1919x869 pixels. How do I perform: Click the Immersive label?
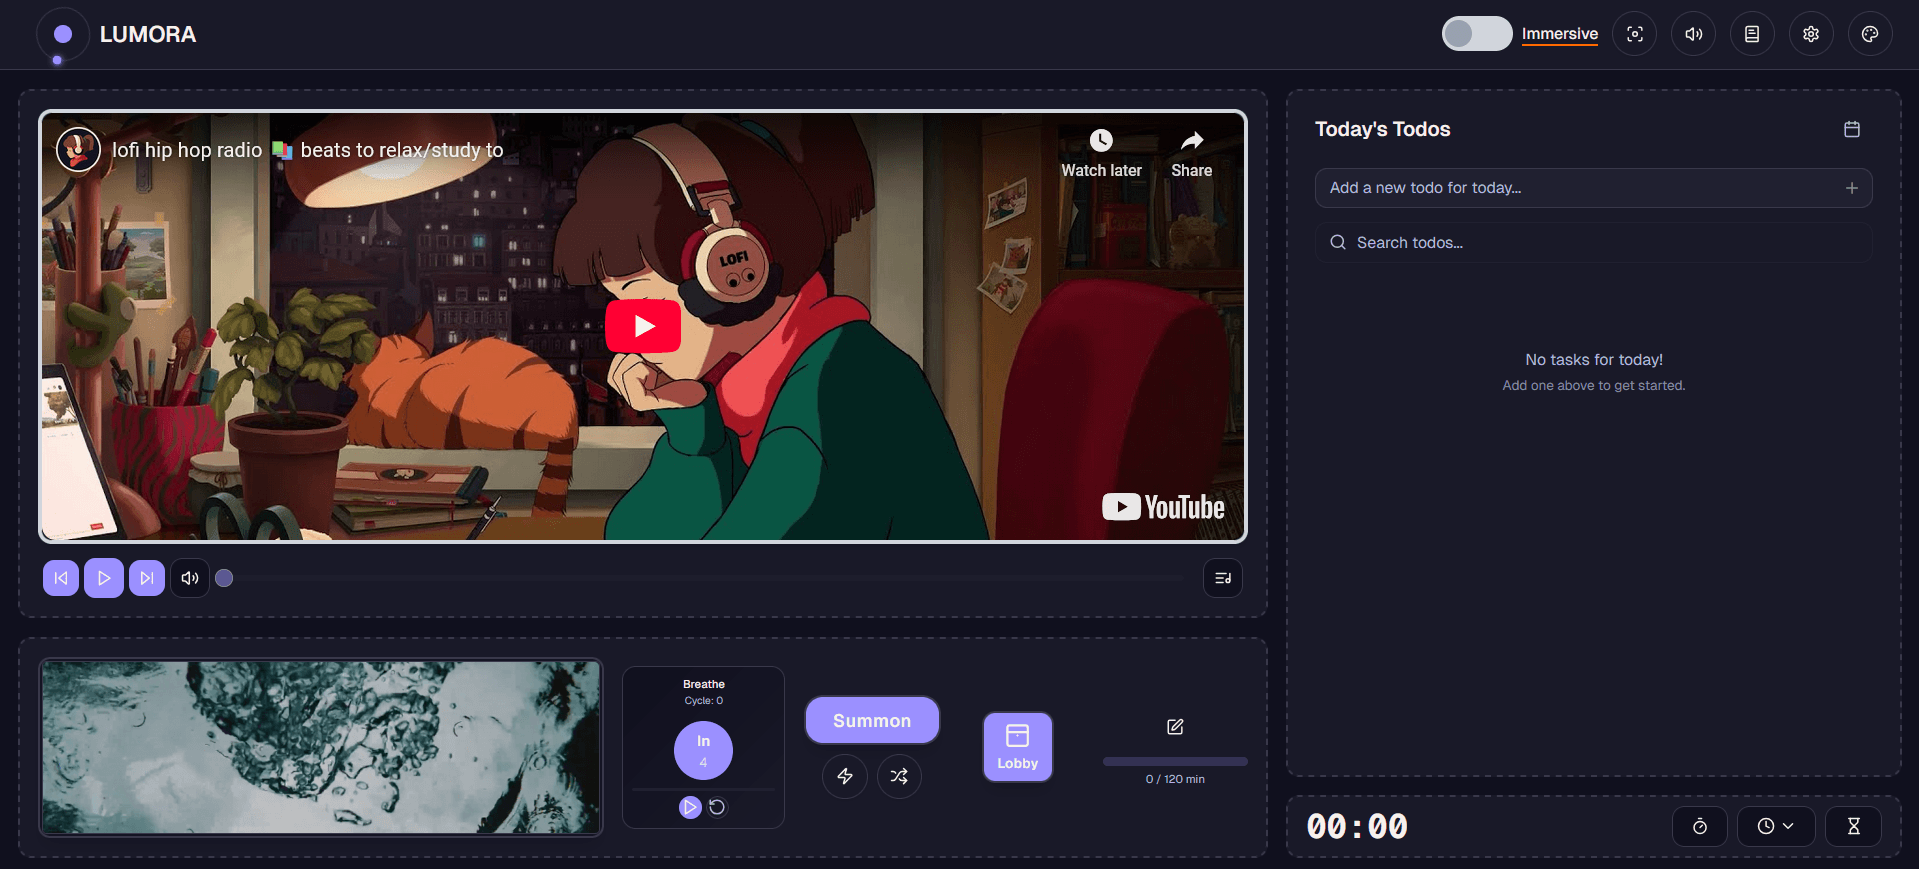pyautogui.click(x=1559, y=34)
